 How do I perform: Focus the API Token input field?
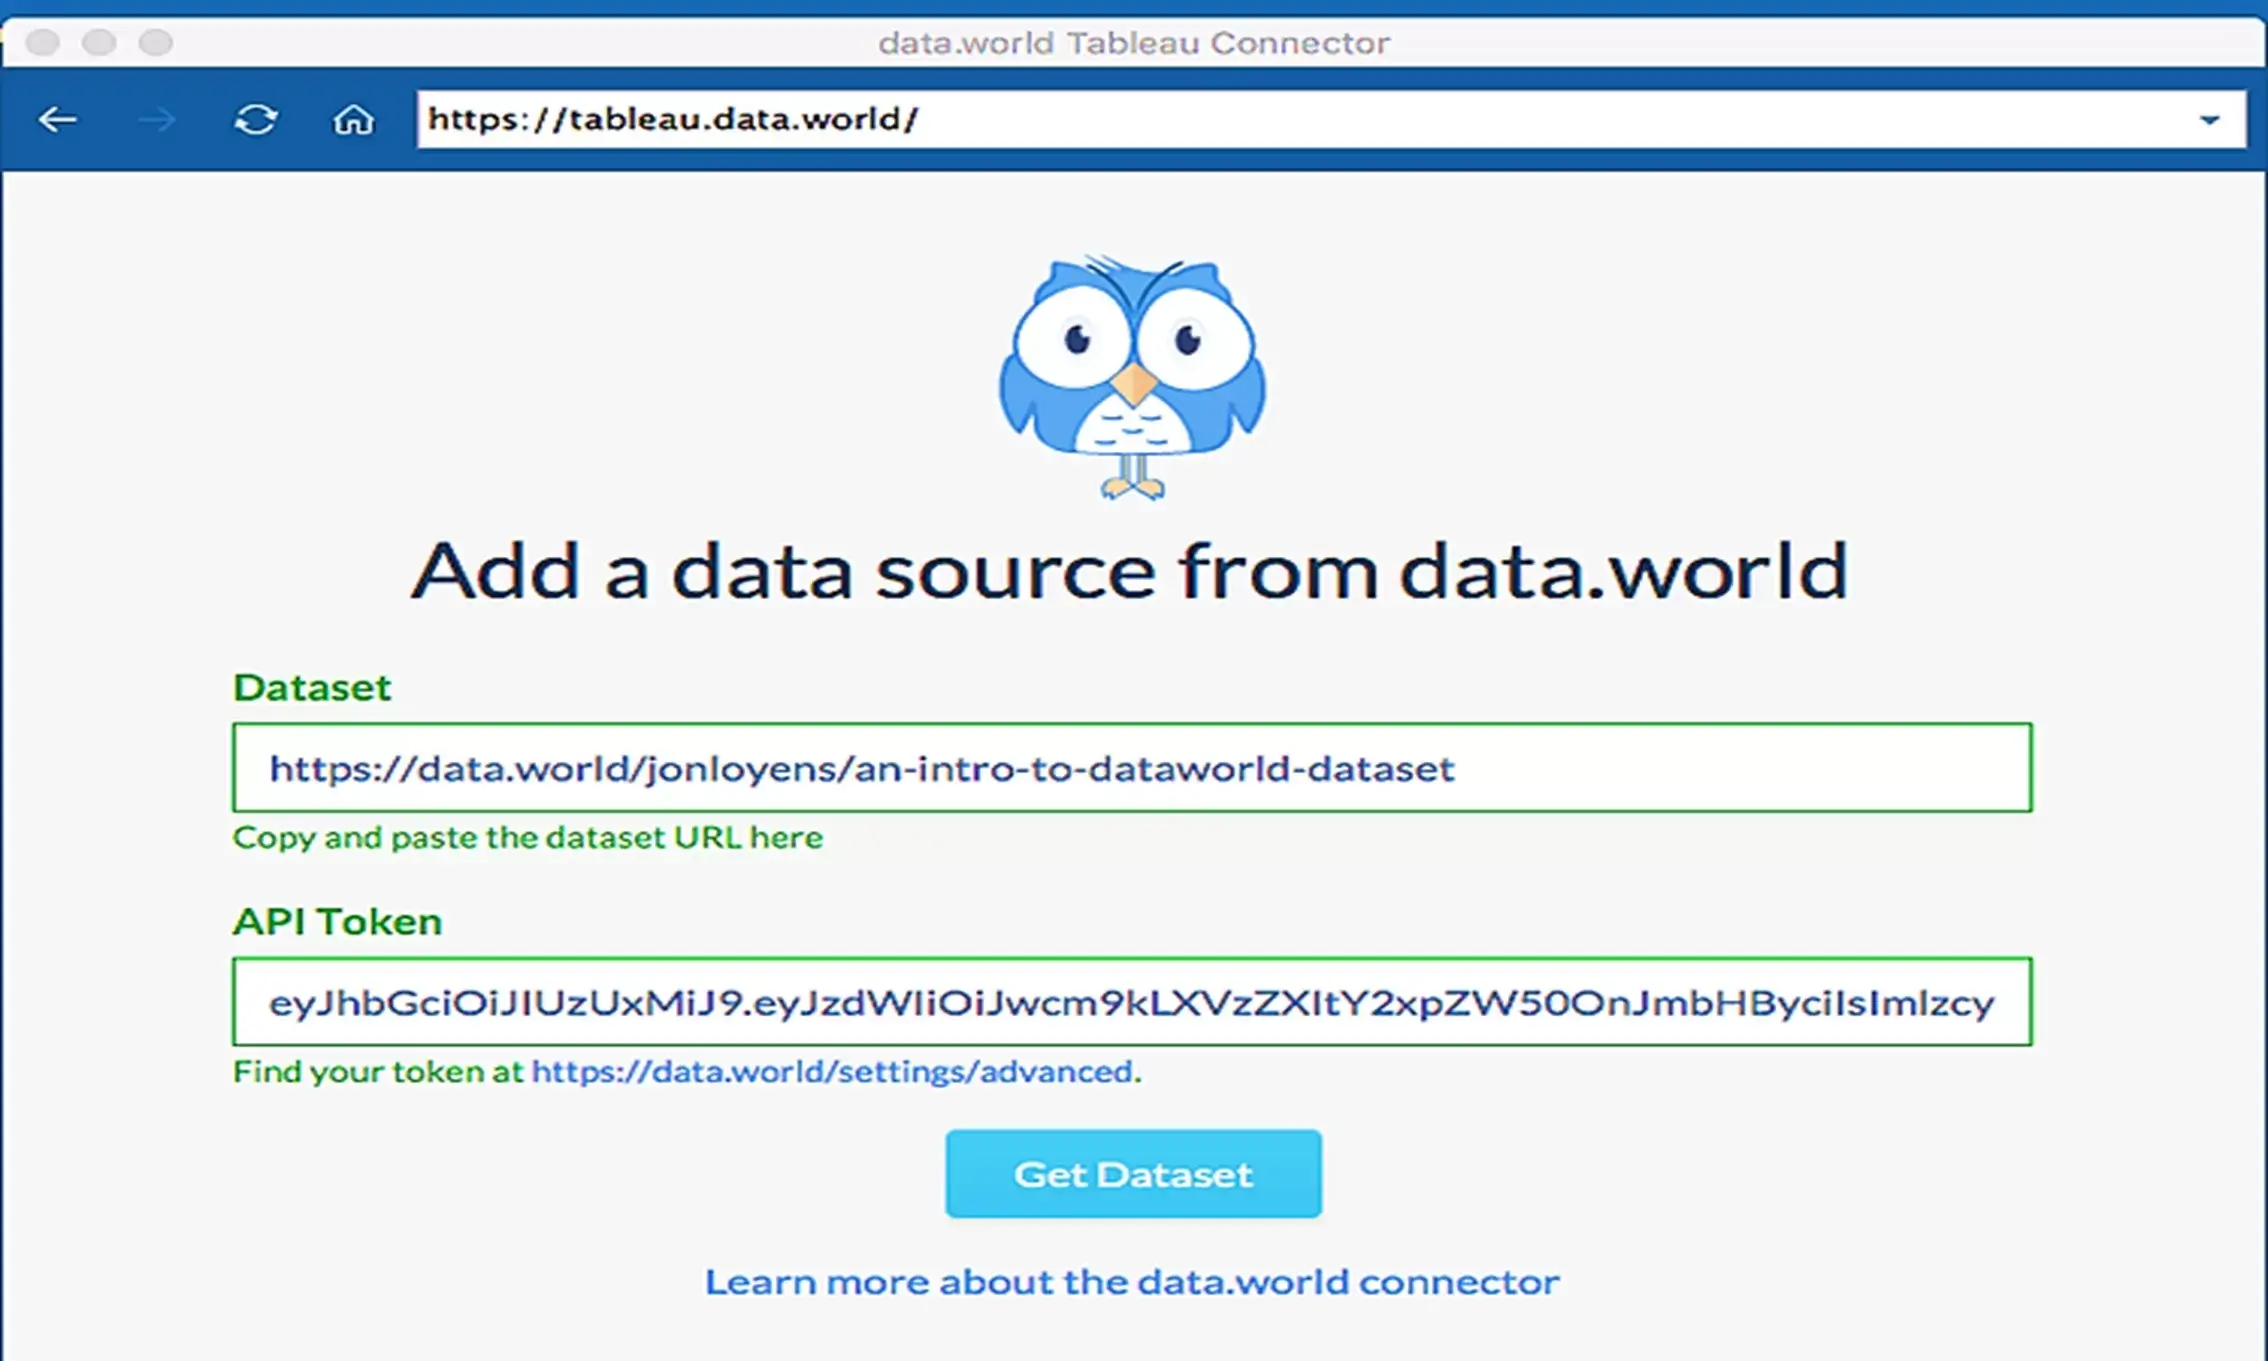click(x=1132, y=1002)
